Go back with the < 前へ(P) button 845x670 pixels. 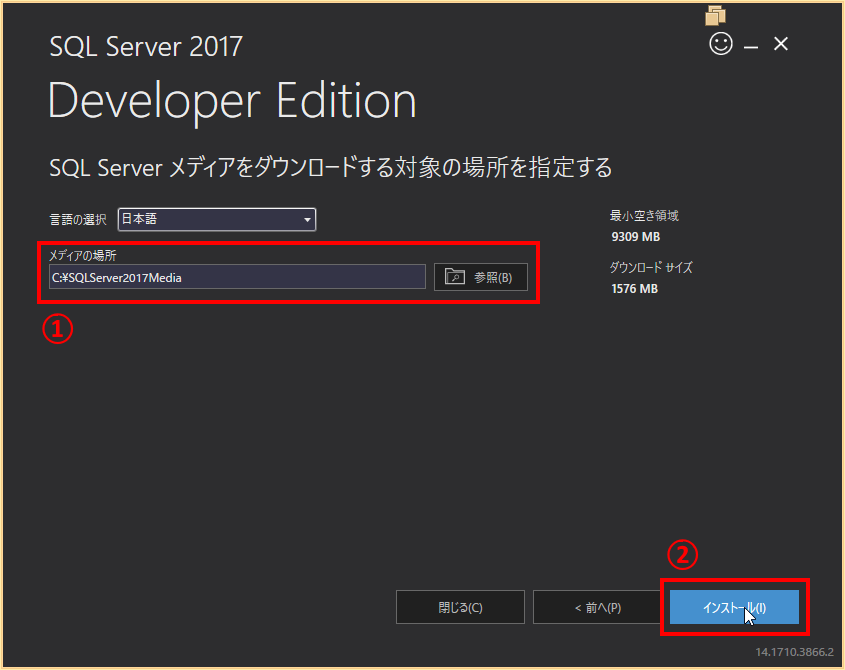click(x=598, y=607)
